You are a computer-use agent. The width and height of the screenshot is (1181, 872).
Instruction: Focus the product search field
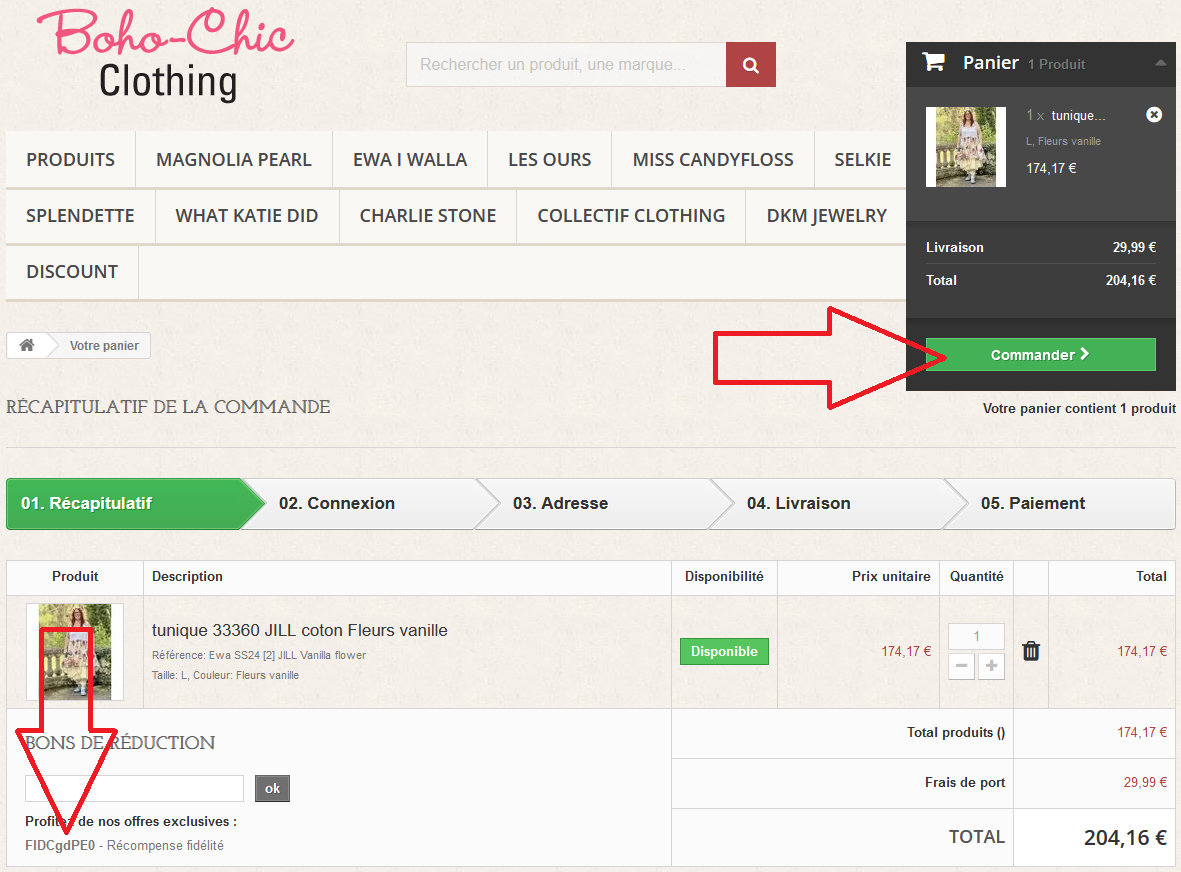click(x=566, y=65)
